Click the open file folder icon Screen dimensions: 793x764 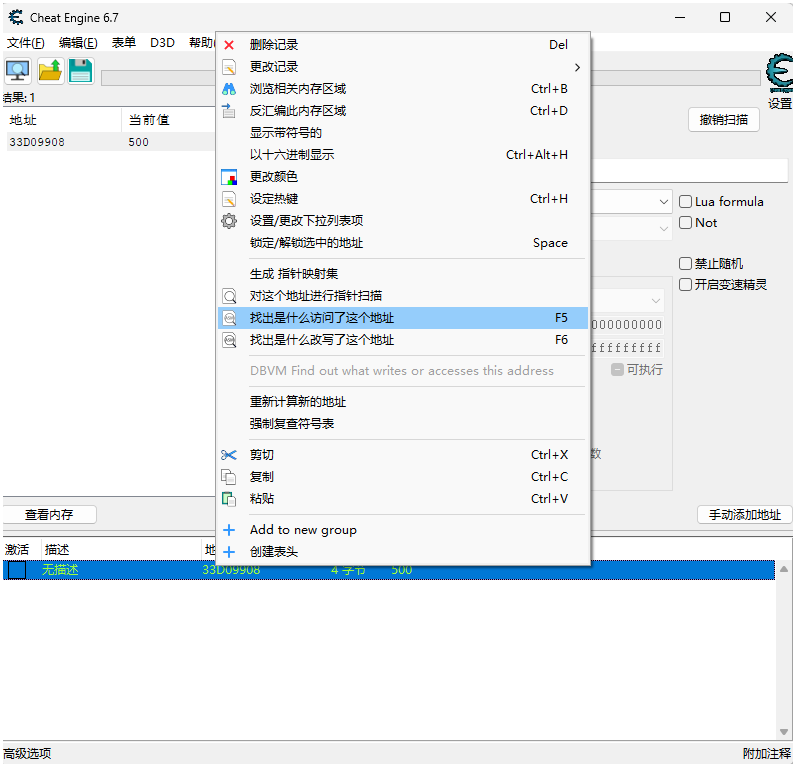point(50,71)
